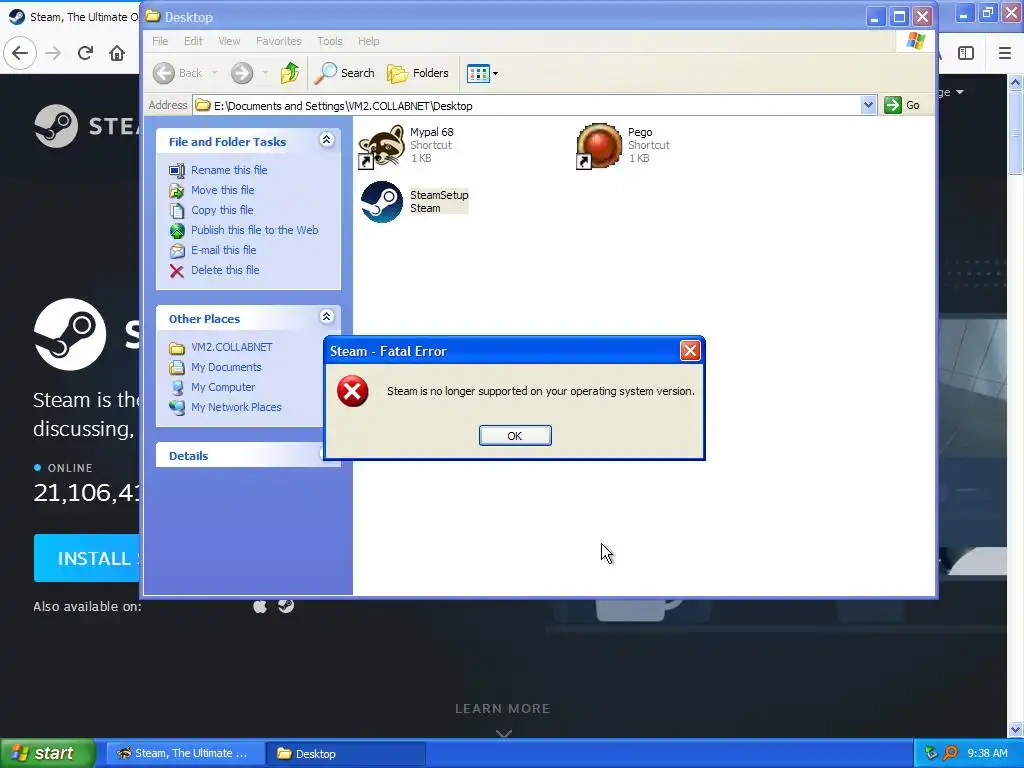Click the network tray icon

(931, 753)
